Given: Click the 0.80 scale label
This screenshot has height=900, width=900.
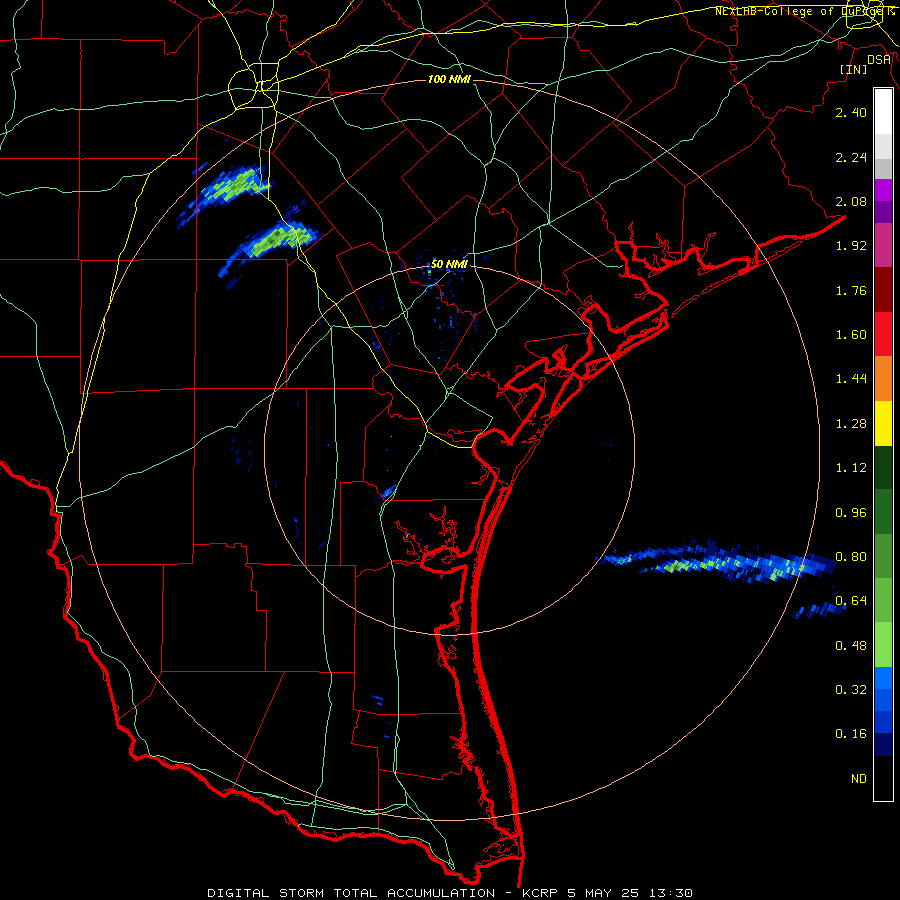Looking at the screenshot, I should 851,557.
